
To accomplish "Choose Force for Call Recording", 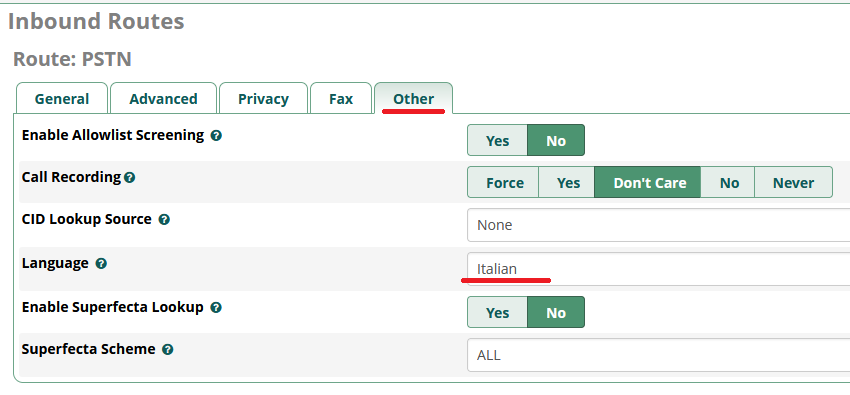I will point(503,183).
